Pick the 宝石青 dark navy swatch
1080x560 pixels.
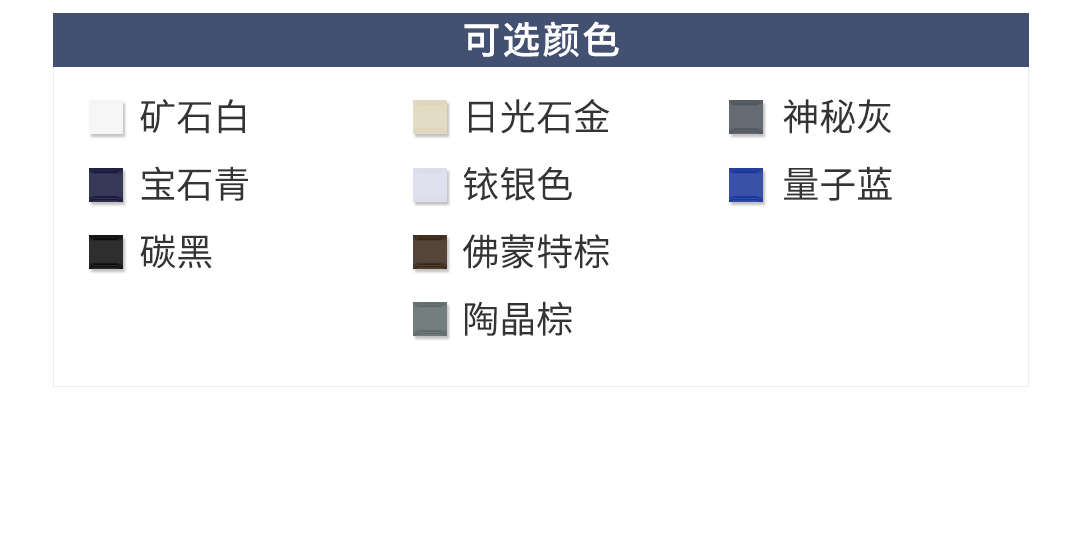[x=106, y=185]
